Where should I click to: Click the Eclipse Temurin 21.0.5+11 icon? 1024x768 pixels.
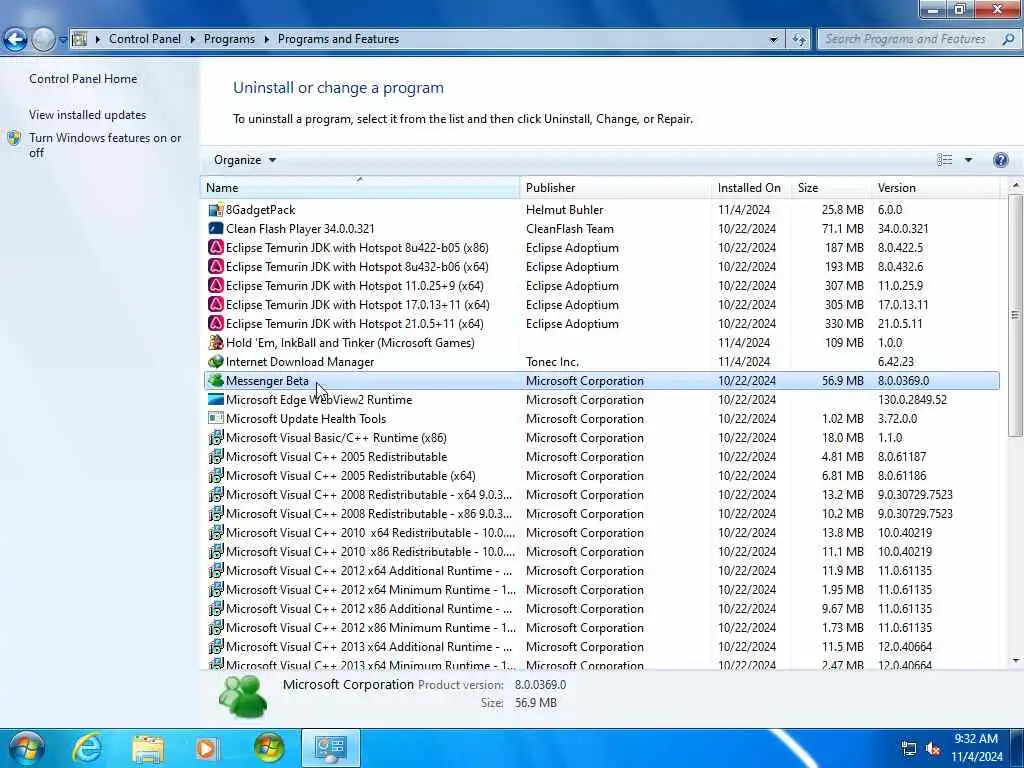(216, 323)
